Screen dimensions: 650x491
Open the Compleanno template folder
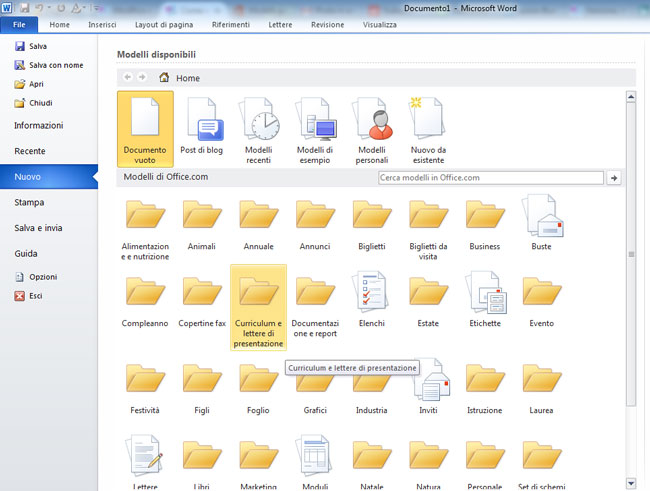(145, 303)
